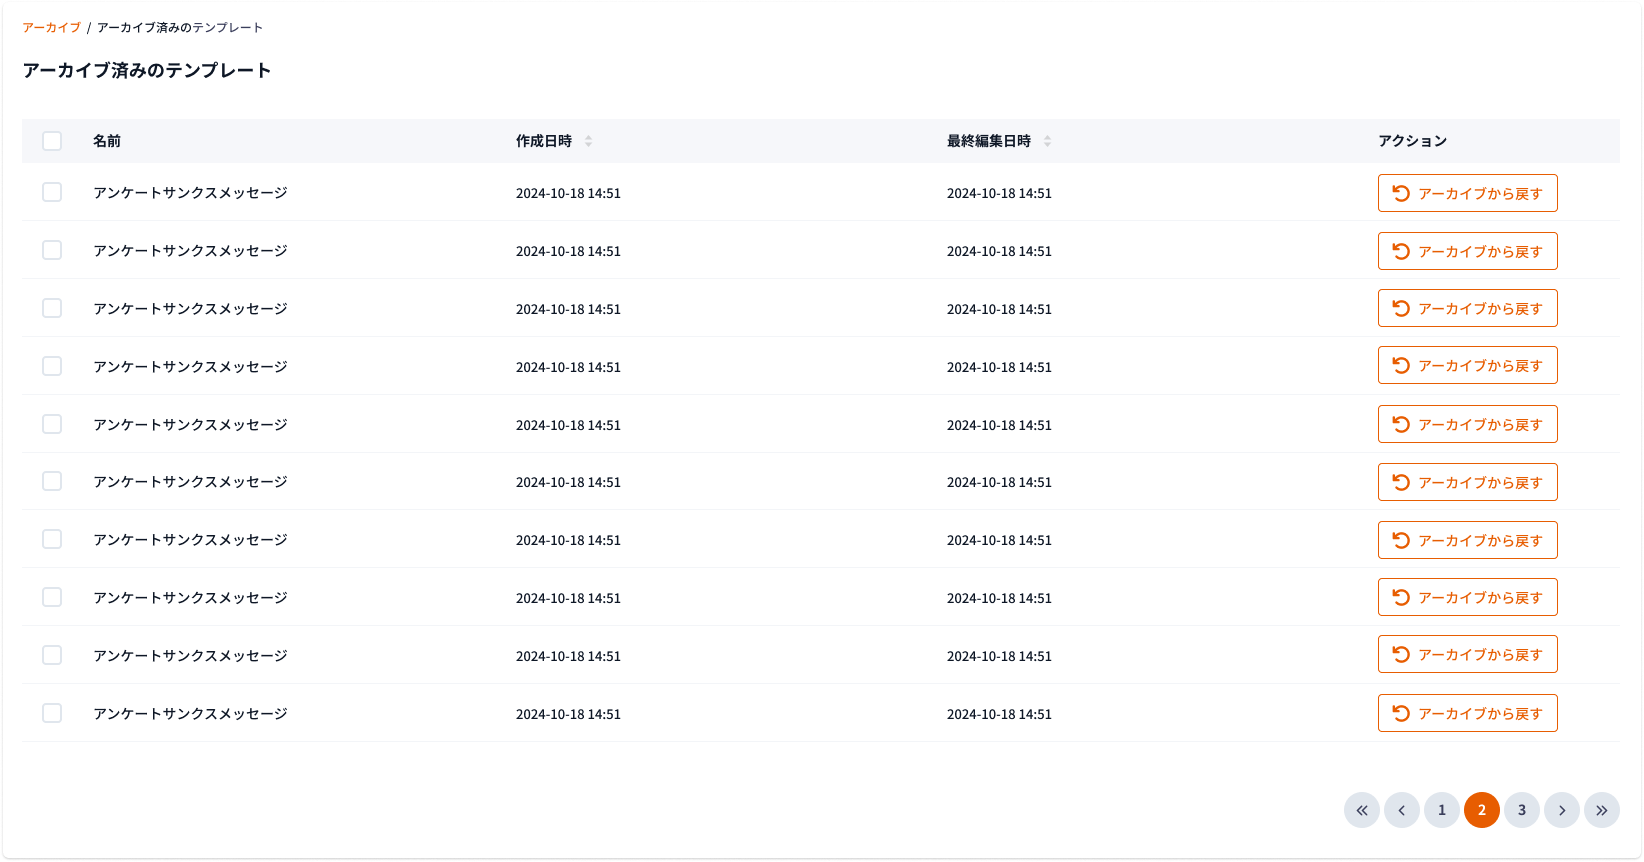Select the active page 2 button
Image resolution: width=1644 pixels, height=862 pixels.
[x=1481, y=810]
